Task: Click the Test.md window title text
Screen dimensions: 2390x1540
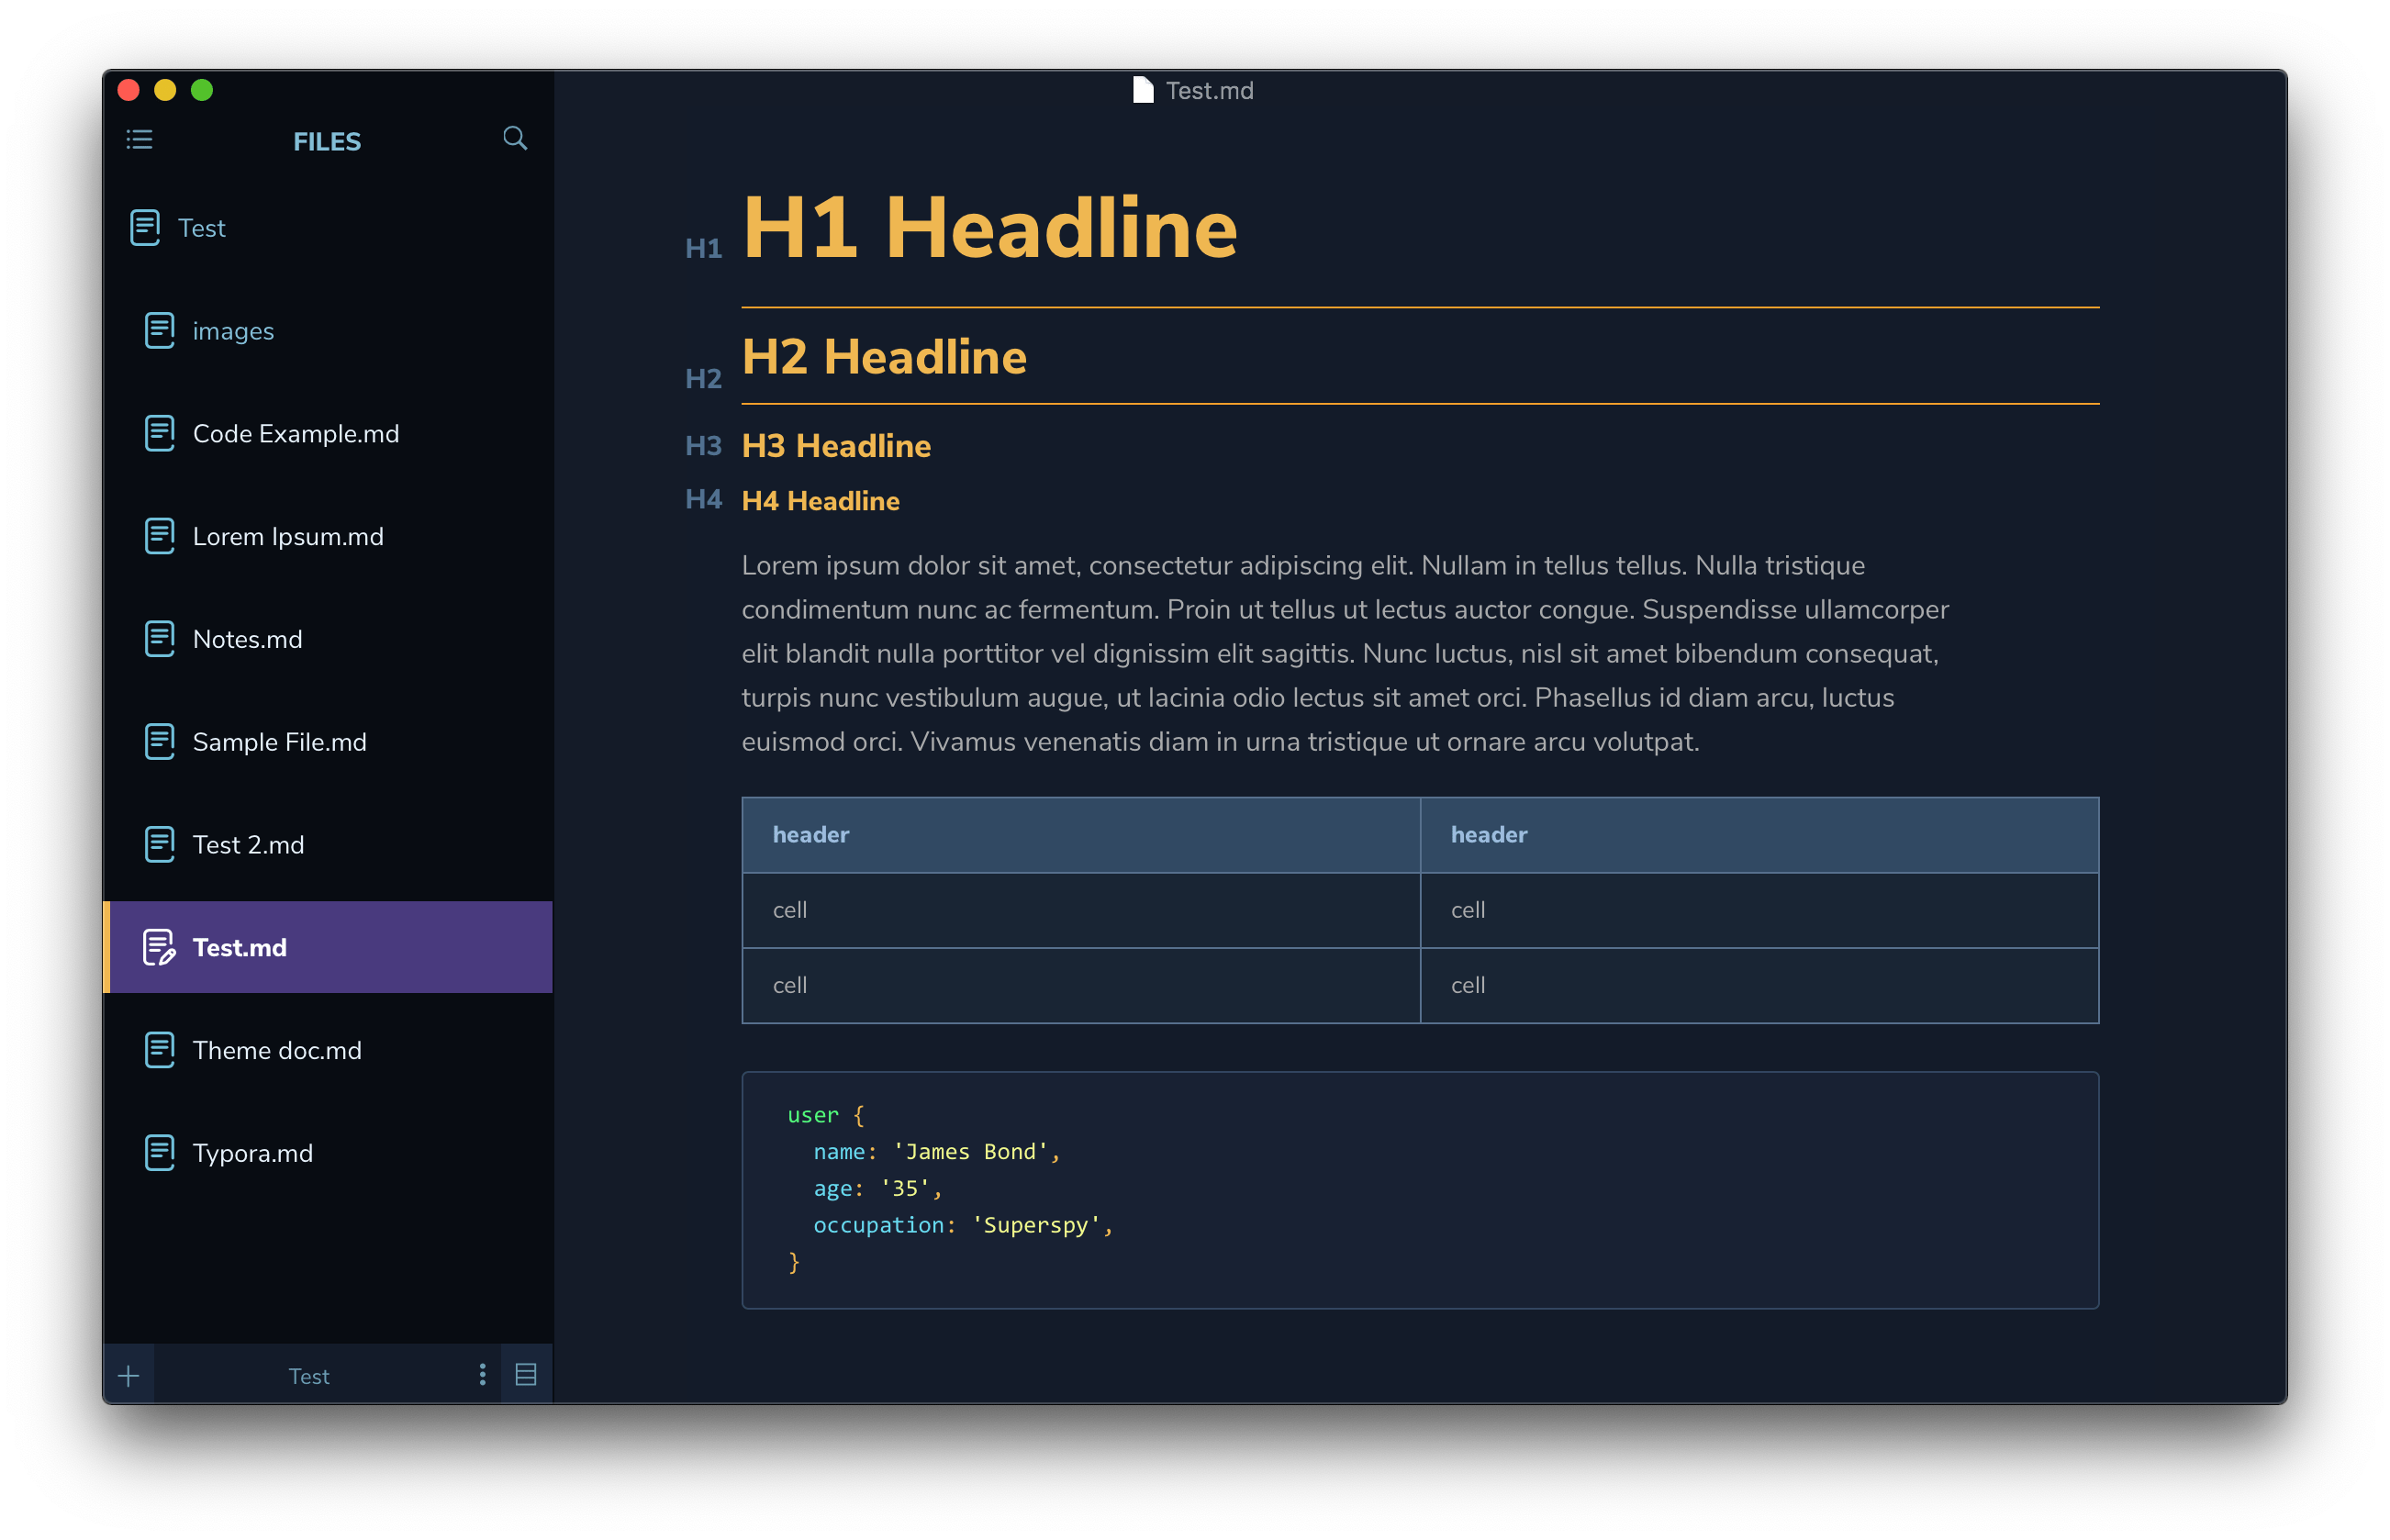Action: [x=1209, y=91]
